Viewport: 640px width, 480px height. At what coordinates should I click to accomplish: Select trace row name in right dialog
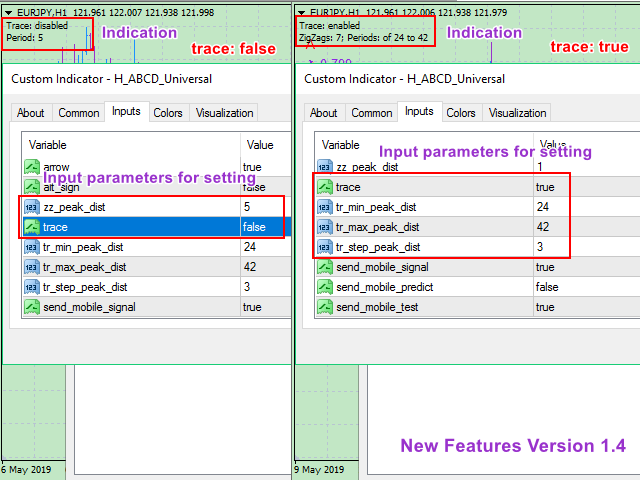[348, 187]
